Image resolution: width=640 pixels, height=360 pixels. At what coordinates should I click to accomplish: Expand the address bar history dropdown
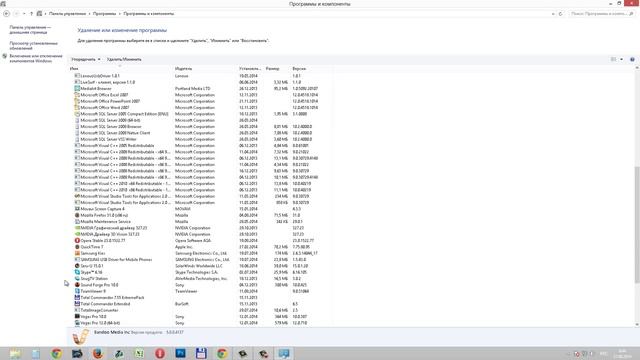(553, 14)
